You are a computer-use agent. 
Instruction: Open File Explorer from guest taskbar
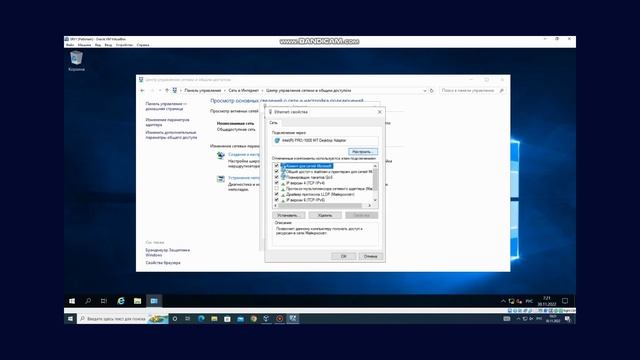point(138,301)
